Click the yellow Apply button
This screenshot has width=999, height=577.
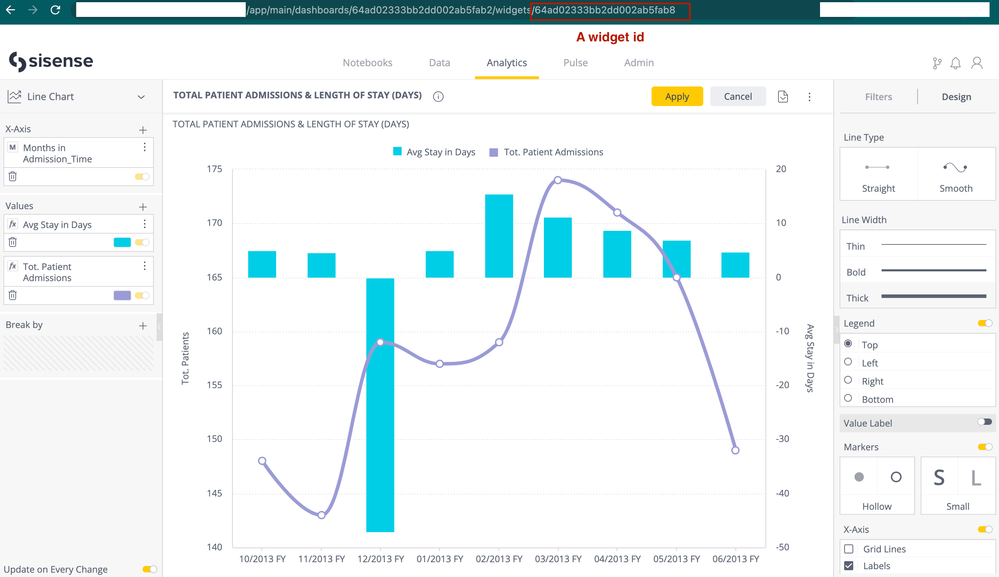[677, 97]
